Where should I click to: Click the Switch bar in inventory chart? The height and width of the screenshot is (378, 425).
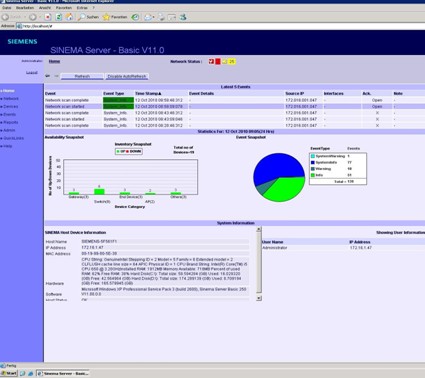point(99,191)
